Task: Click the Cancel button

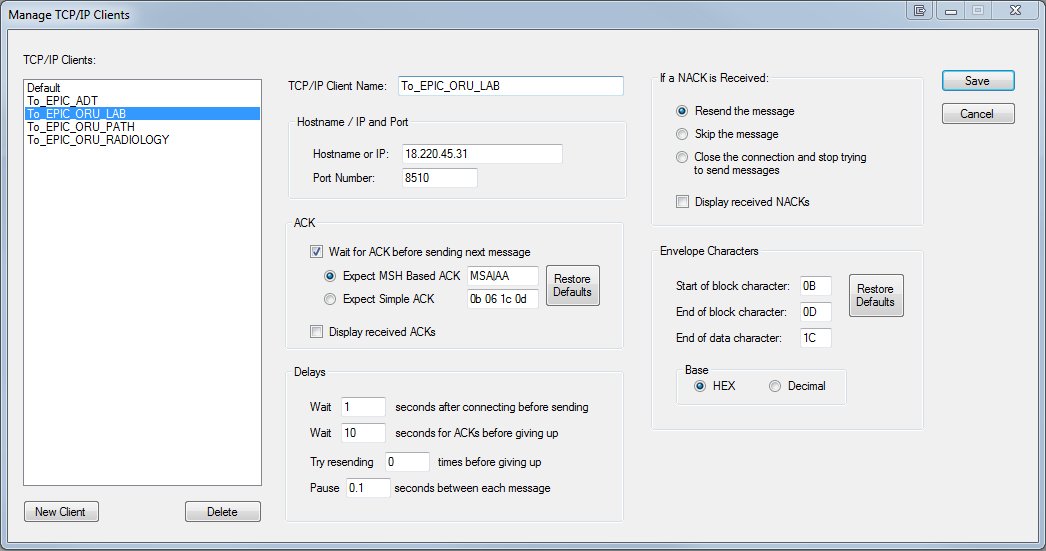Action: [x=978, y=113]
